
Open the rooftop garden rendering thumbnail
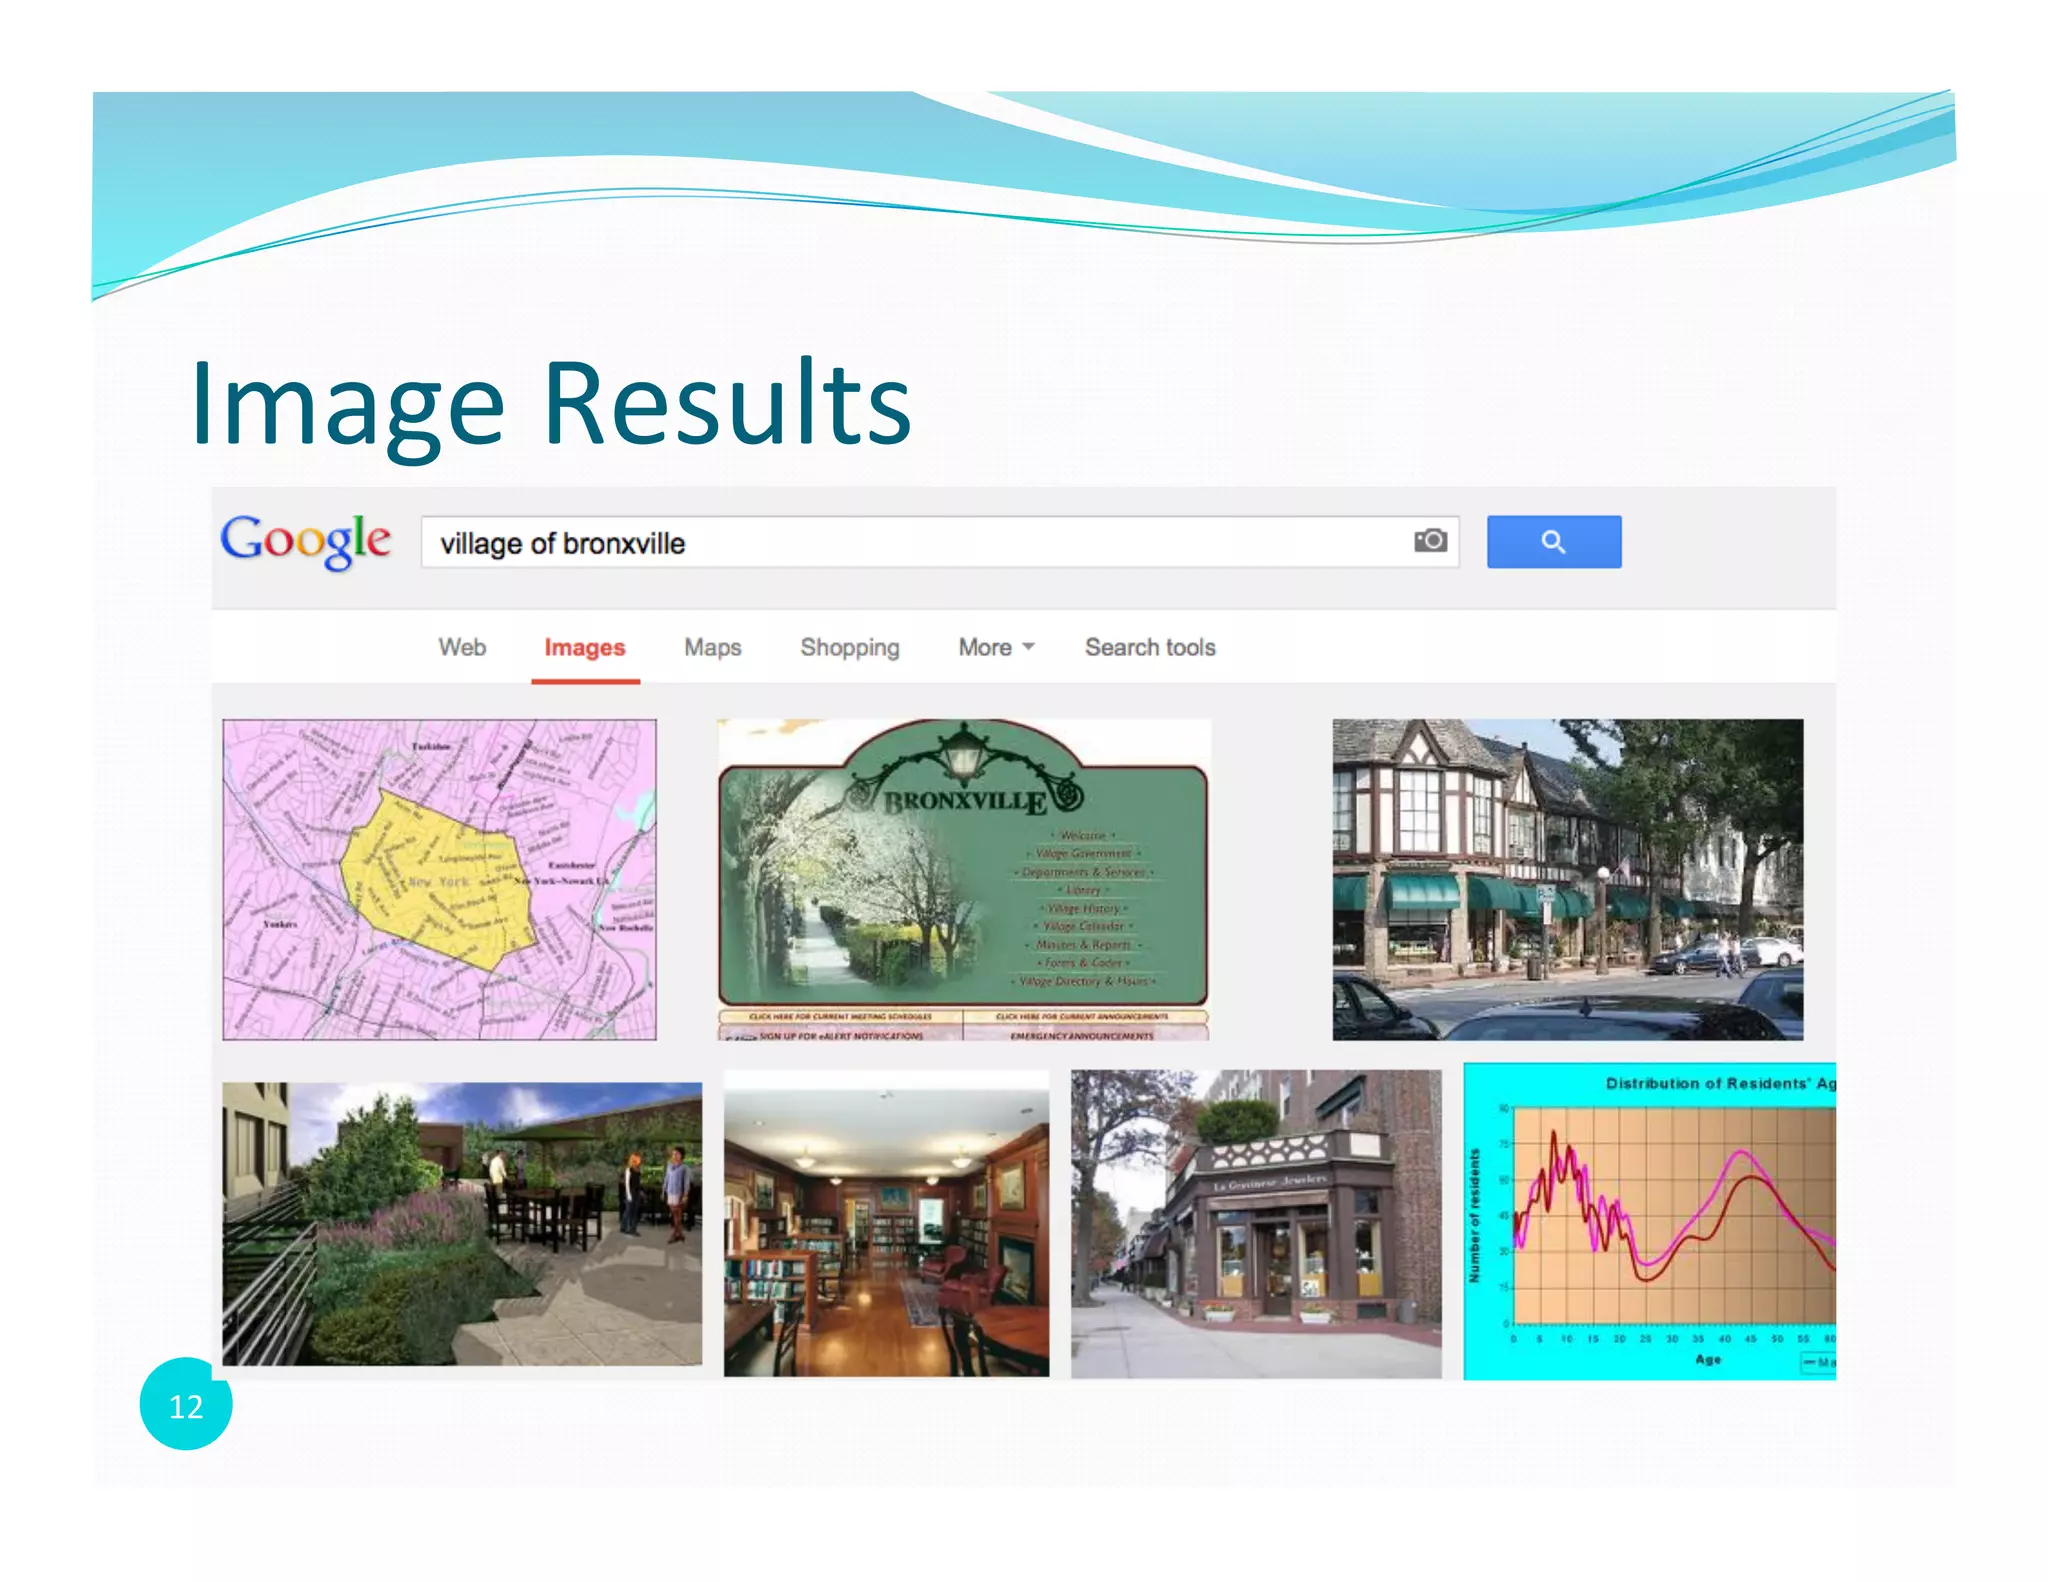click(x=462, y=1224)
